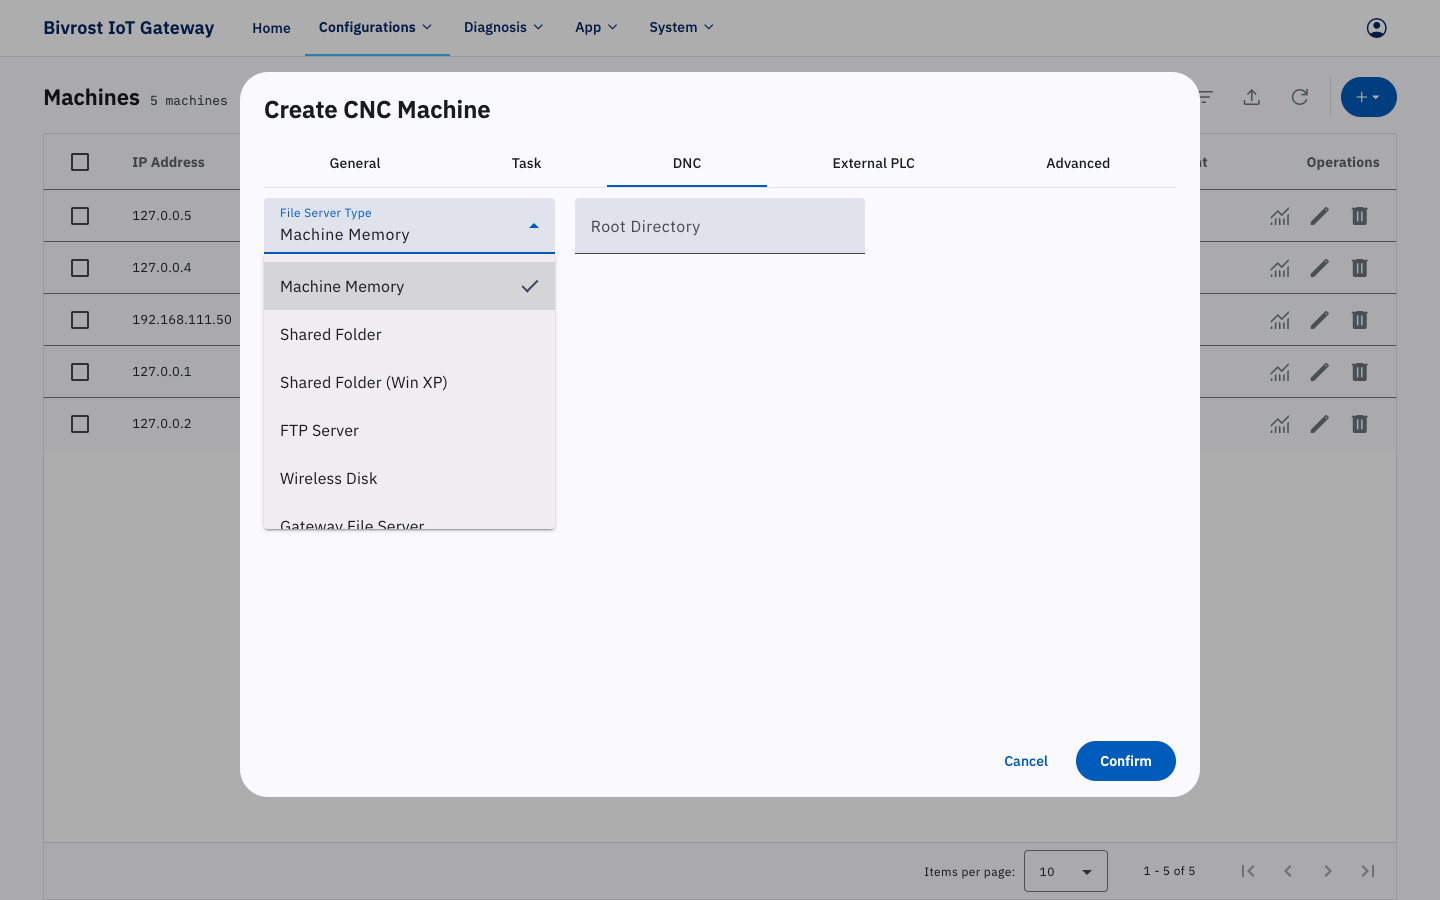Go to next page of table
1440x900 pixels.
[x=1328, y=871]
